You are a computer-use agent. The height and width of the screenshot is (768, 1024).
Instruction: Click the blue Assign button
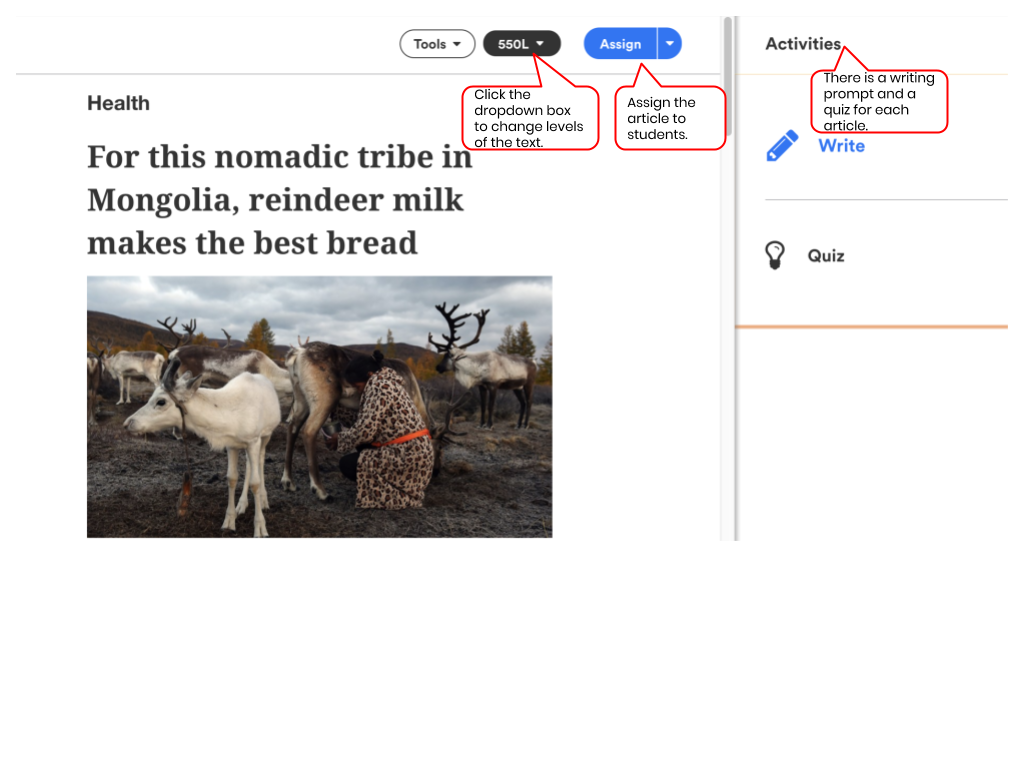pyautogui.click(x=620, y=44)
